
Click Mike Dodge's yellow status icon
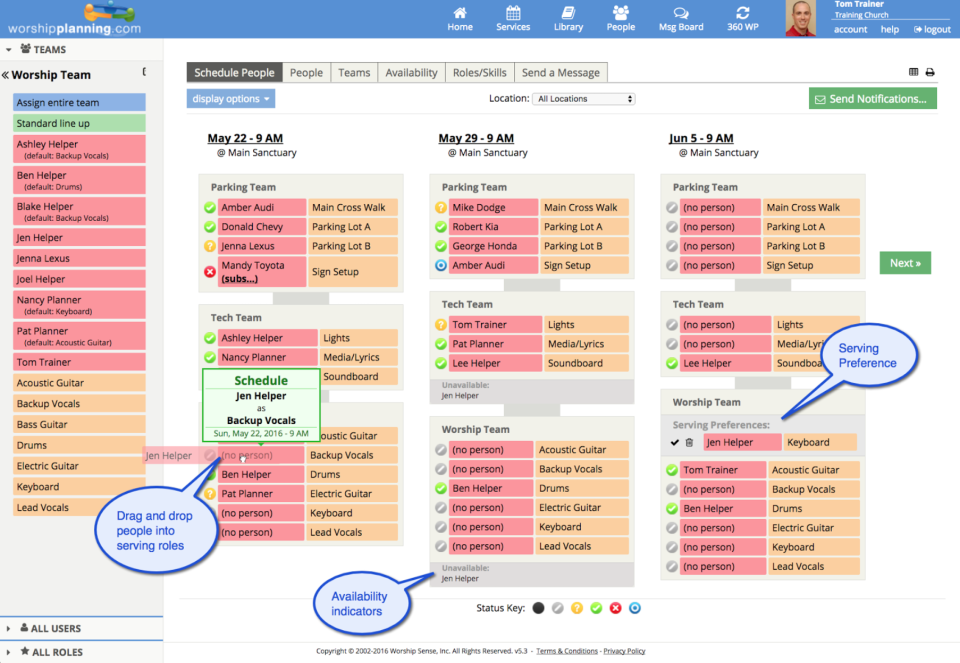pos(440,208)
